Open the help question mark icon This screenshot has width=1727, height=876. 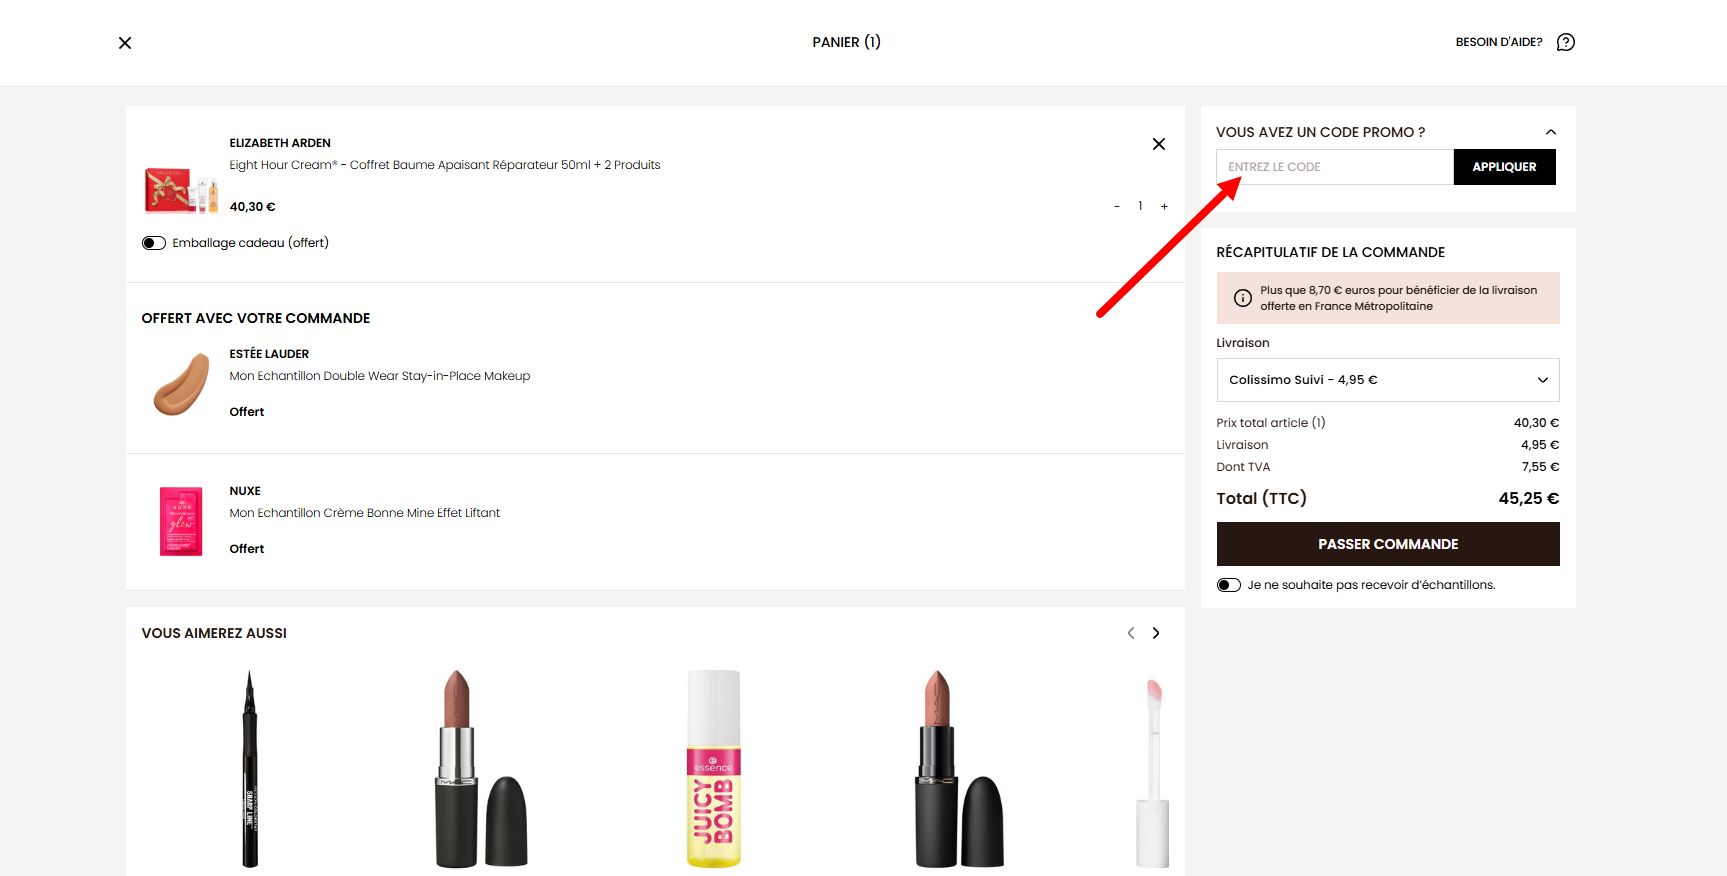(1566, 42)
